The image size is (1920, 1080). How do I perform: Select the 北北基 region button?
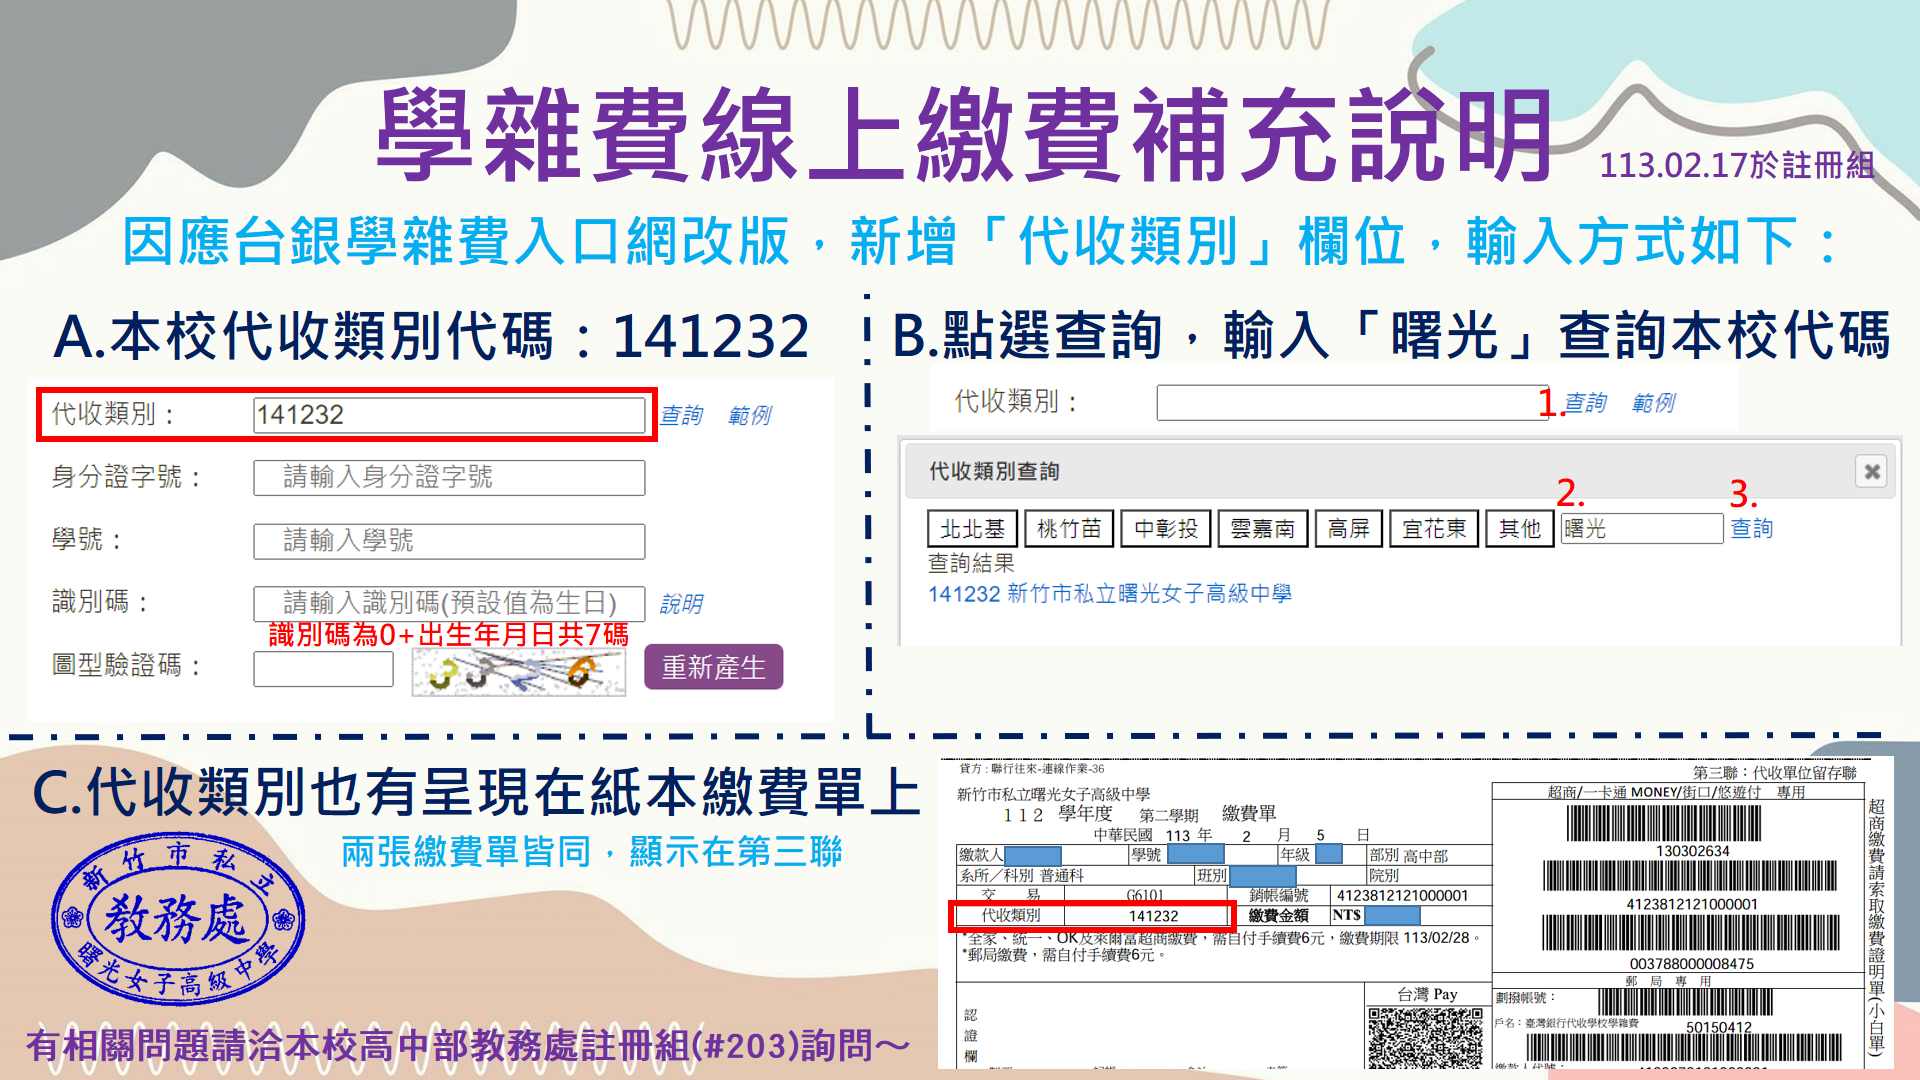pyautogui.click(x=972, y=529)
